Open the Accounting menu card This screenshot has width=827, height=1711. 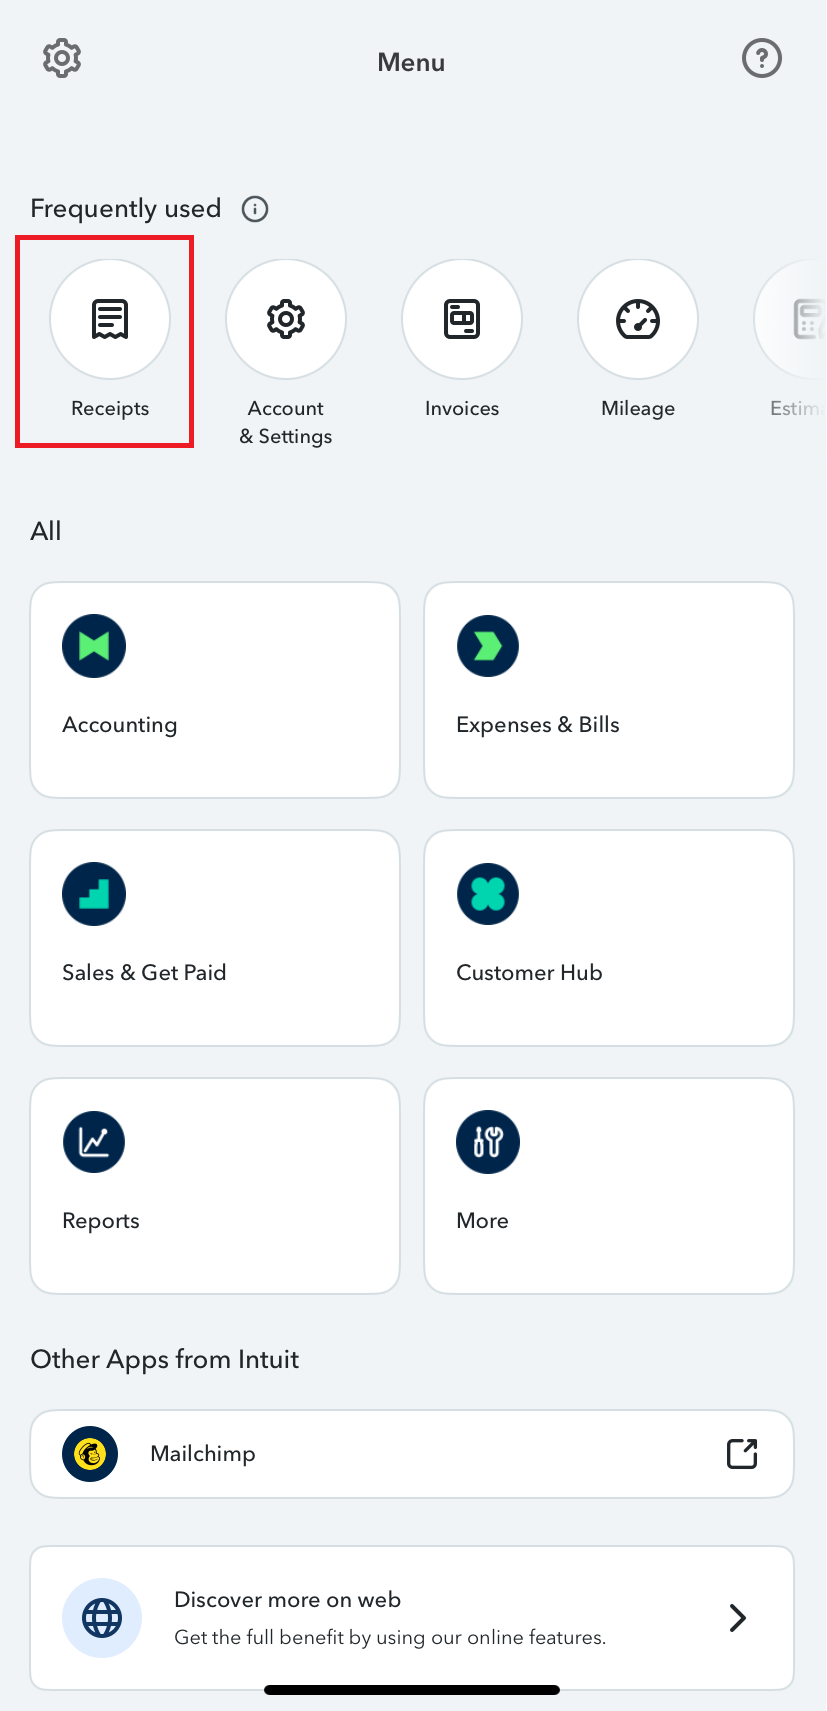(215, 690)
